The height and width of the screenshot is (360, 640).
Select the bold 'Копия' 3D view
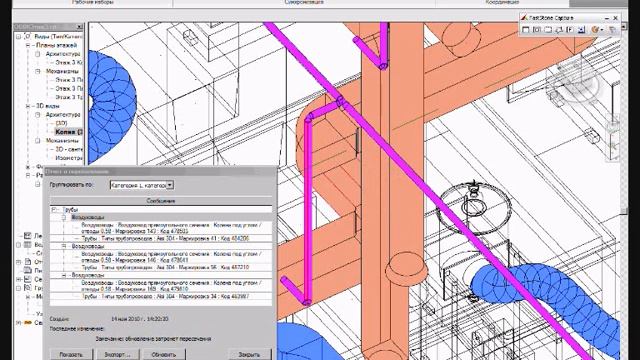[x=69, y=132]
